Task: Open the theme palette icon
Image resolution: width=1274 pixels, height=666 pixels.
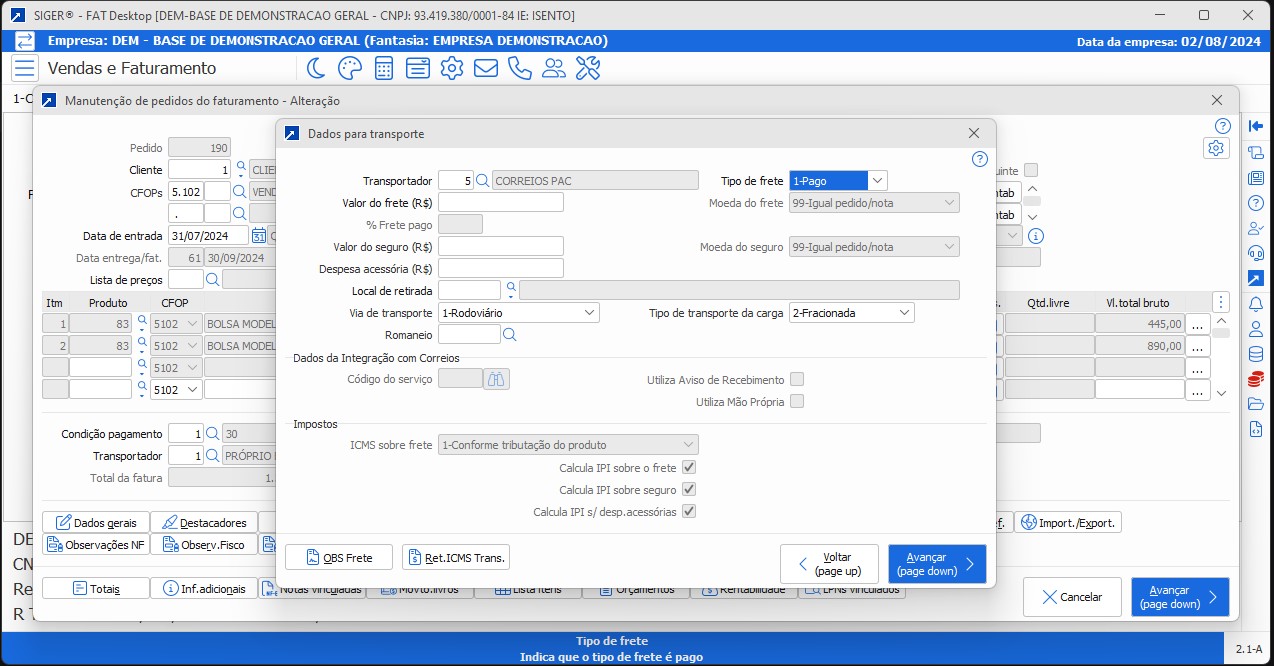Action: click(348, 68)
